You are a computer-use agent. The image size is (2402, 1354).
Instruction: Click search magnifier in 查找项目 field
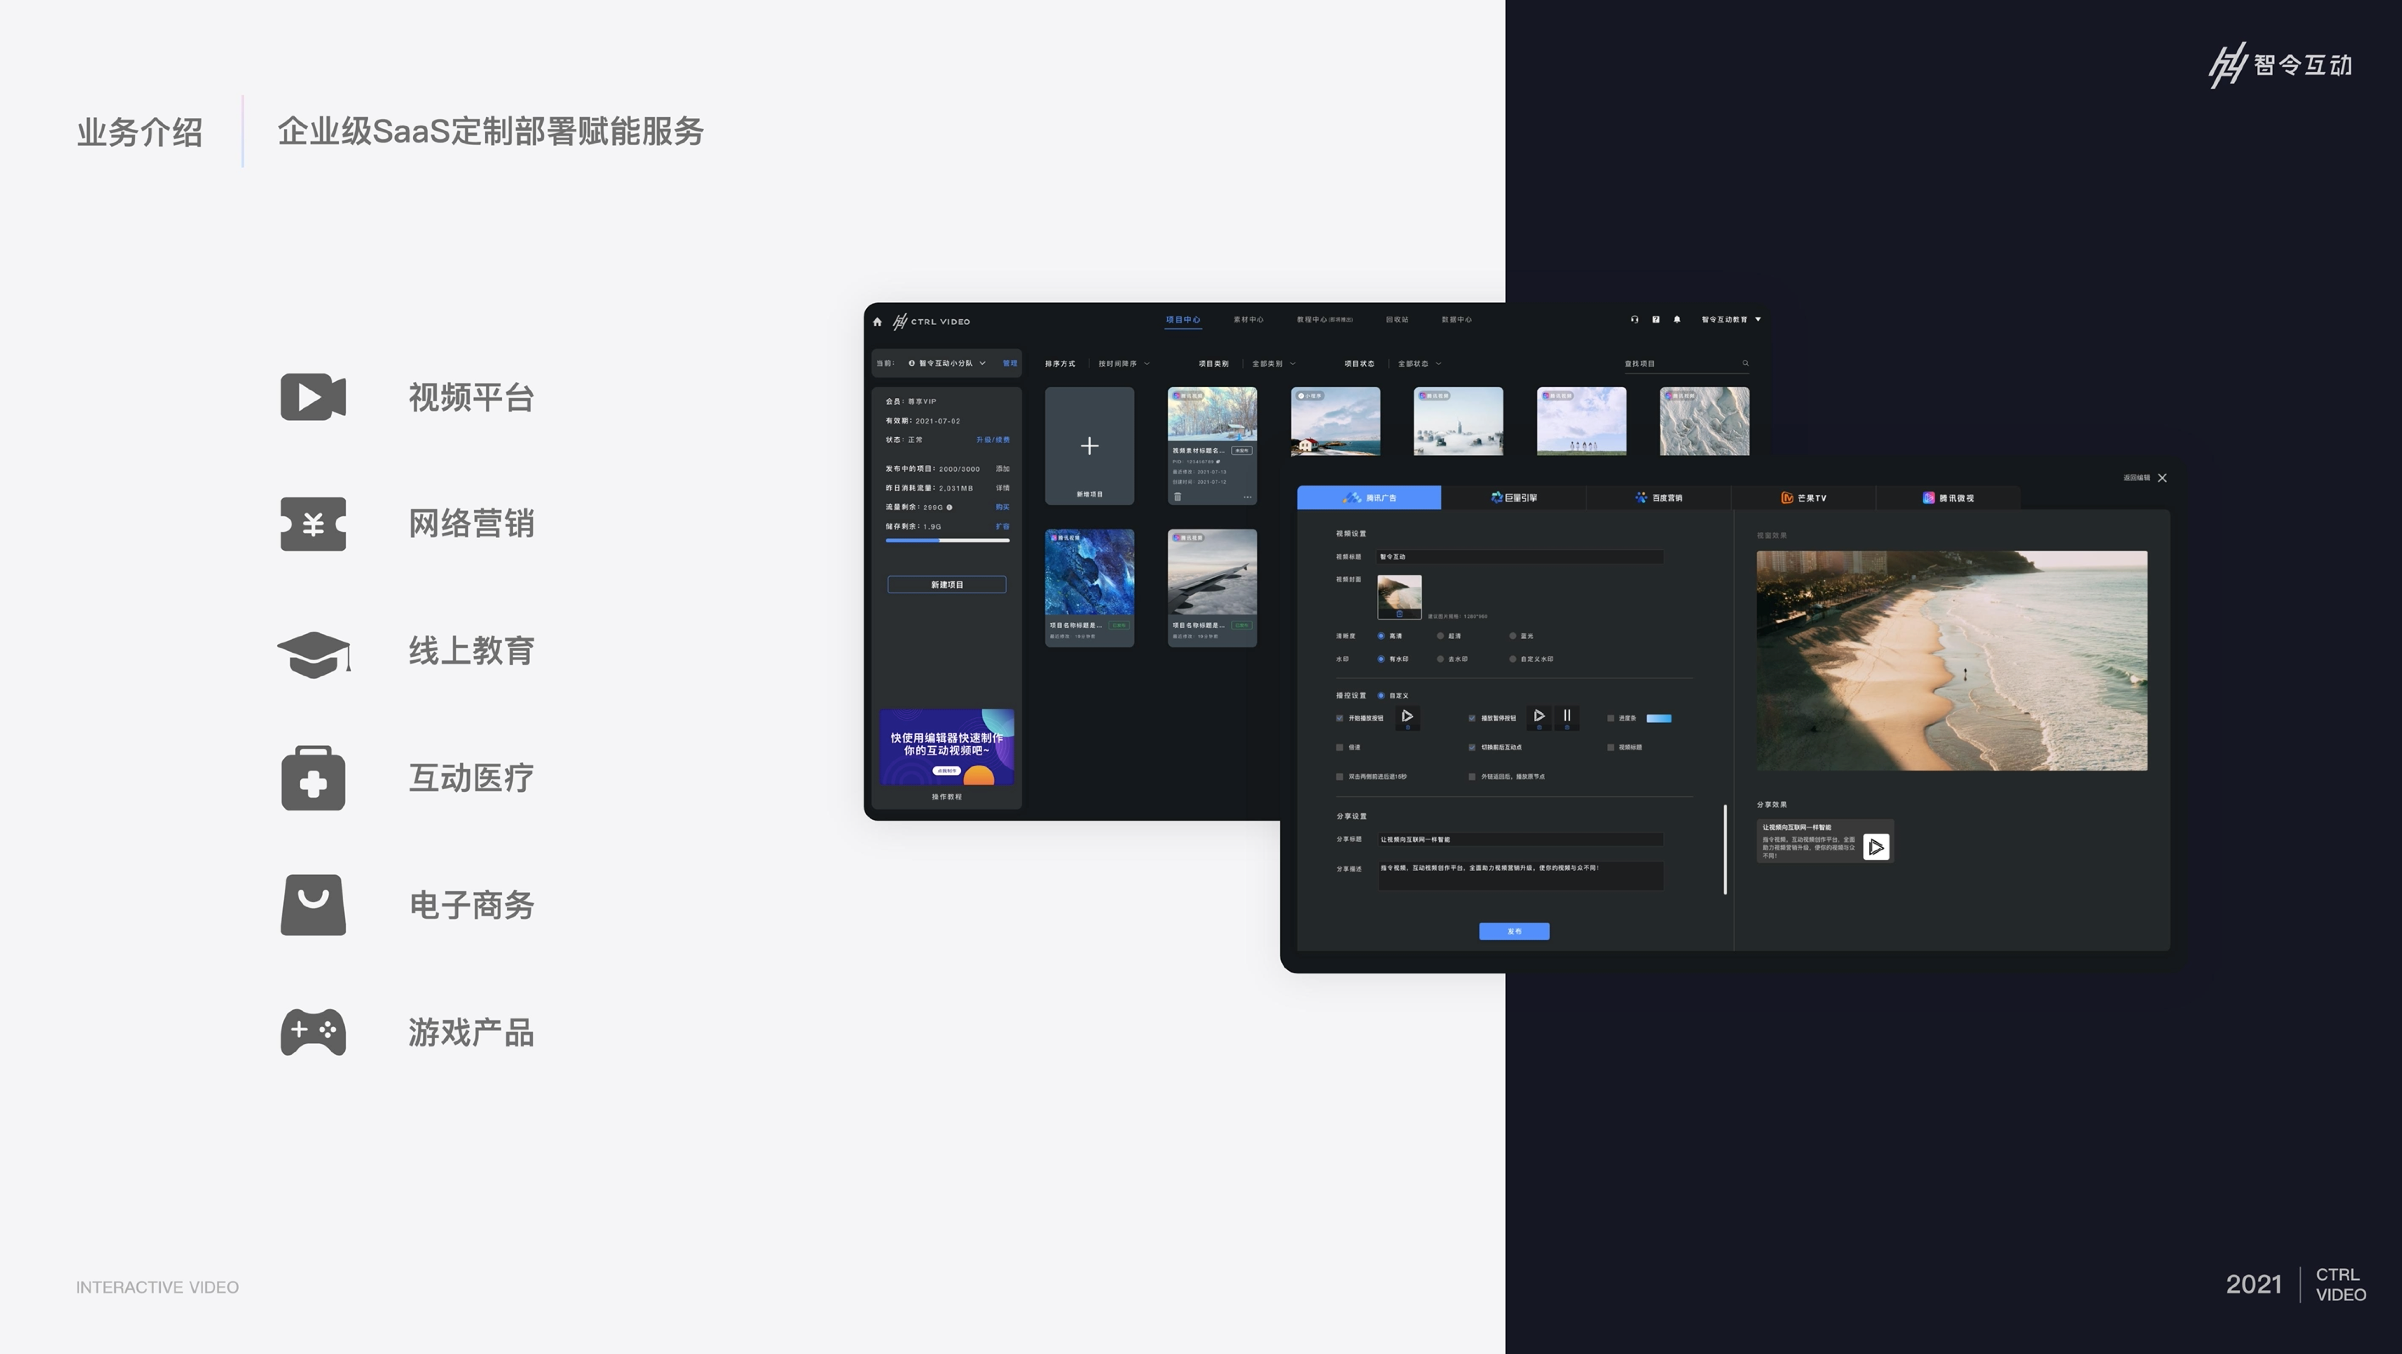click(1746, 363)
